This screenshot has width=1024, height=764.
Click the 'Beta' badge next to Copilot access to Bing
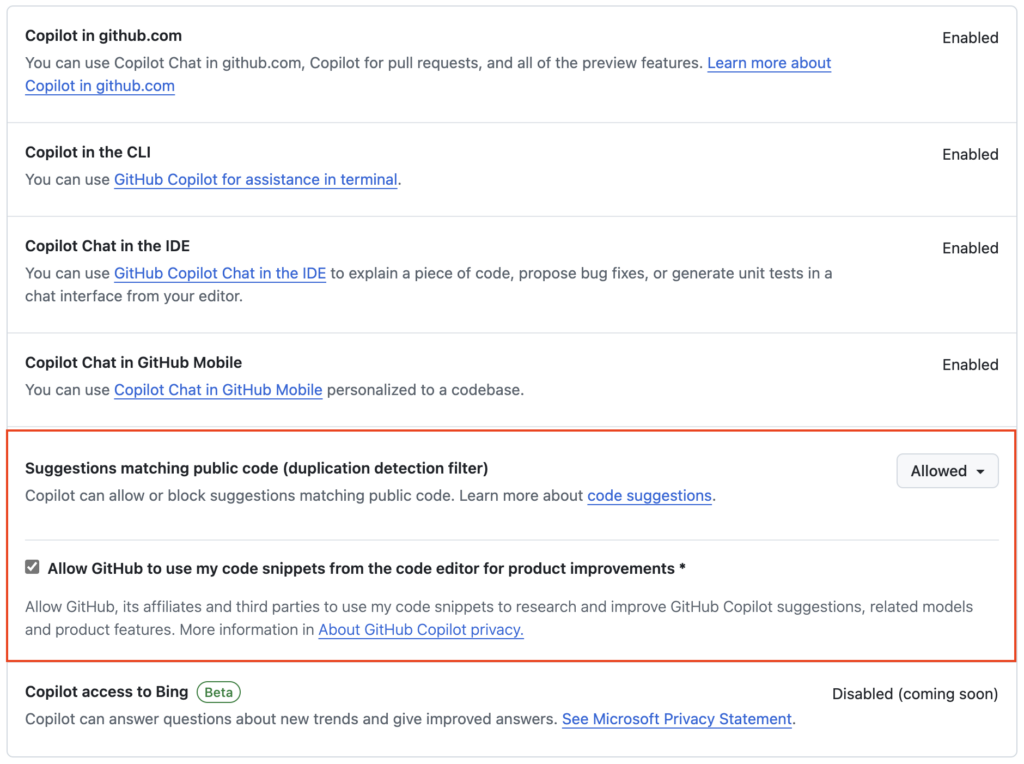(219, 692)
